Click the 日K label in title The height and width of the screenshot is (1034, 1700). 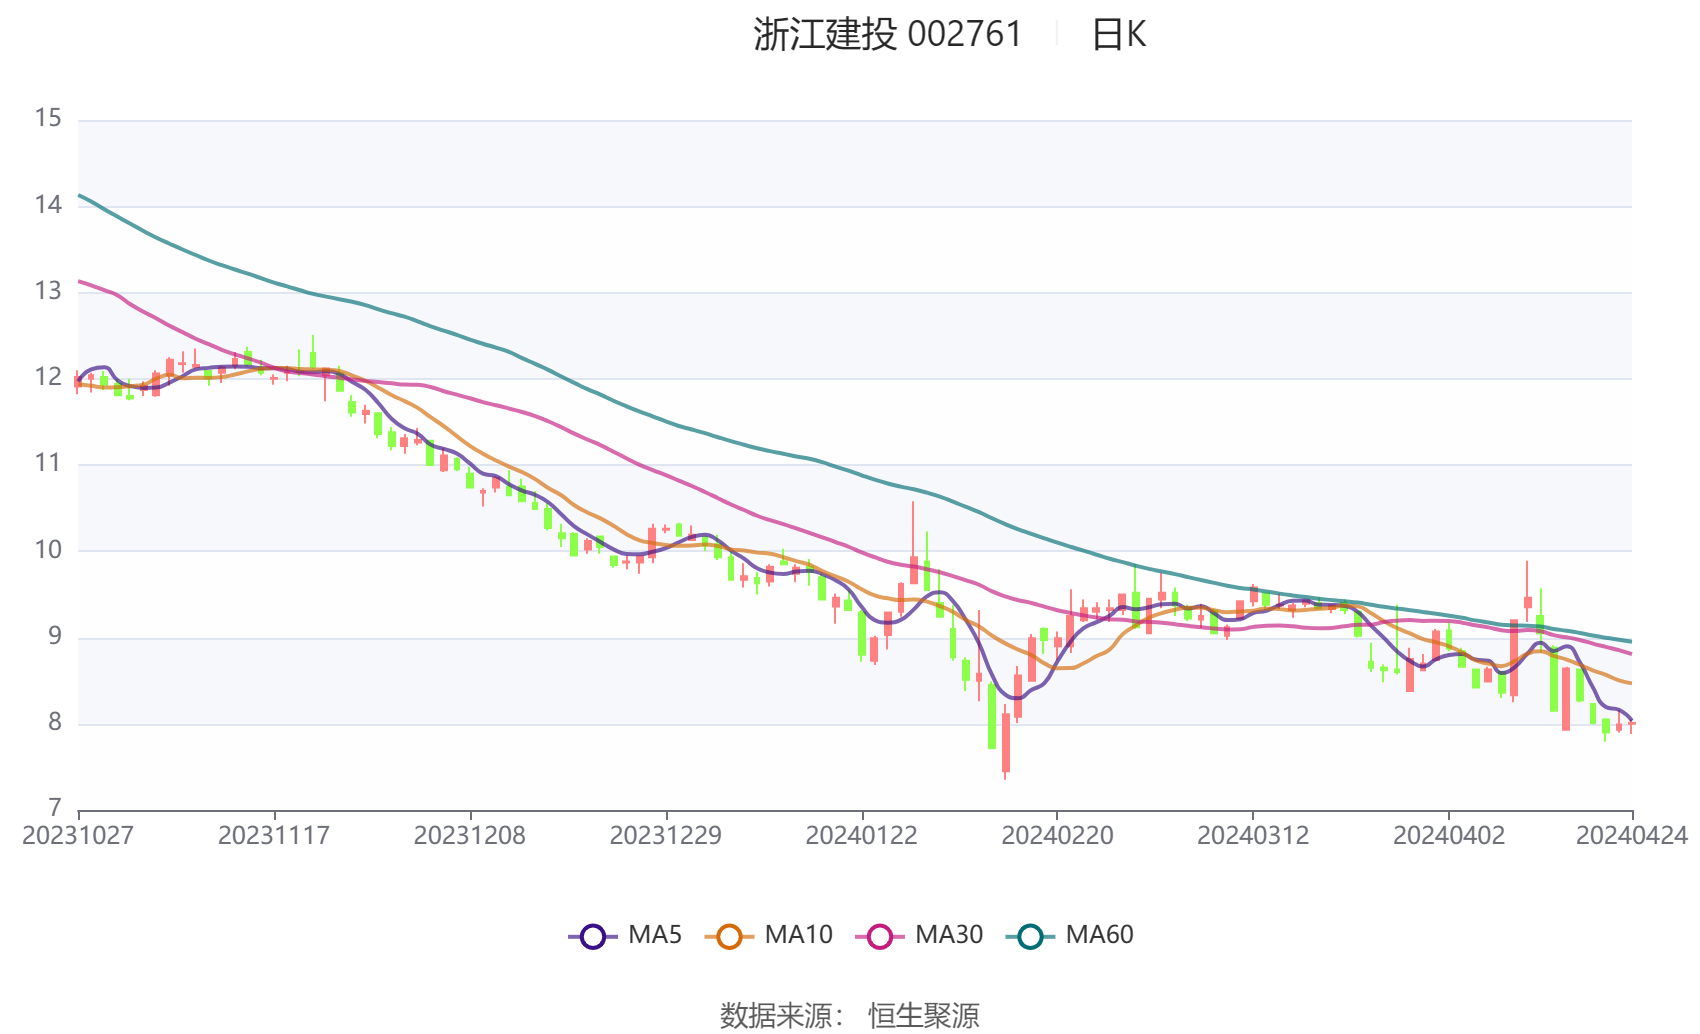point(1119,35)
